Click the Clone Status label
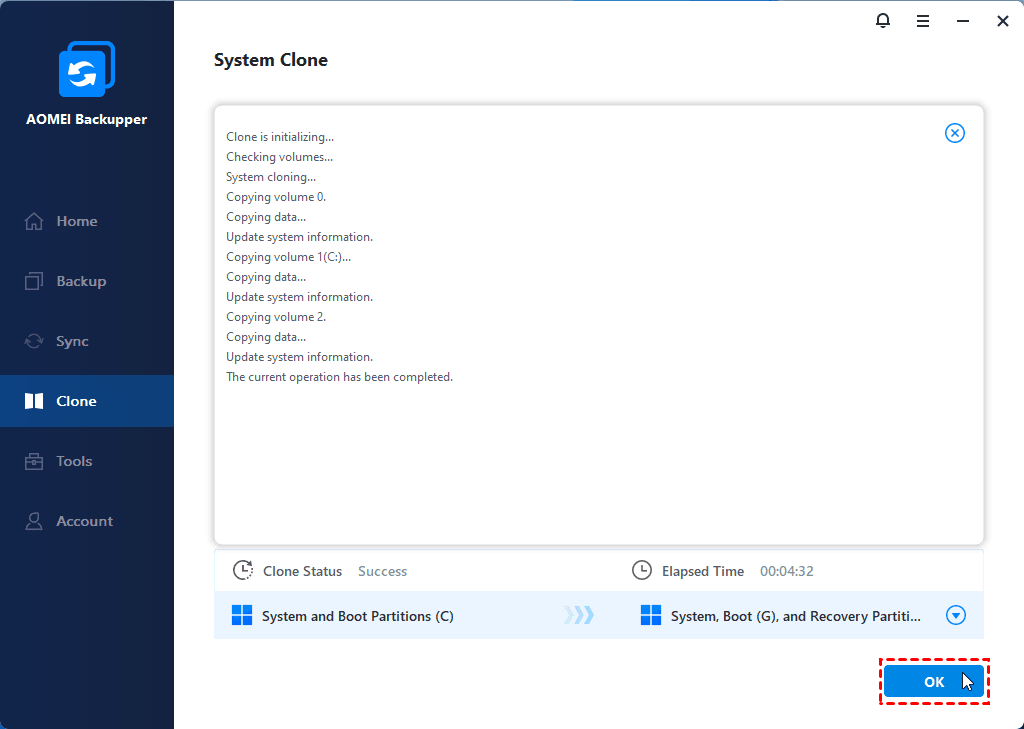This screenshot has width=1024, height=729. pos(302,572)
